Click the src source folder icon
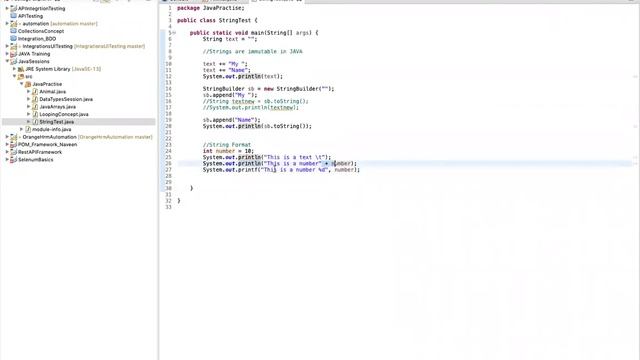 tap(21, 77)
